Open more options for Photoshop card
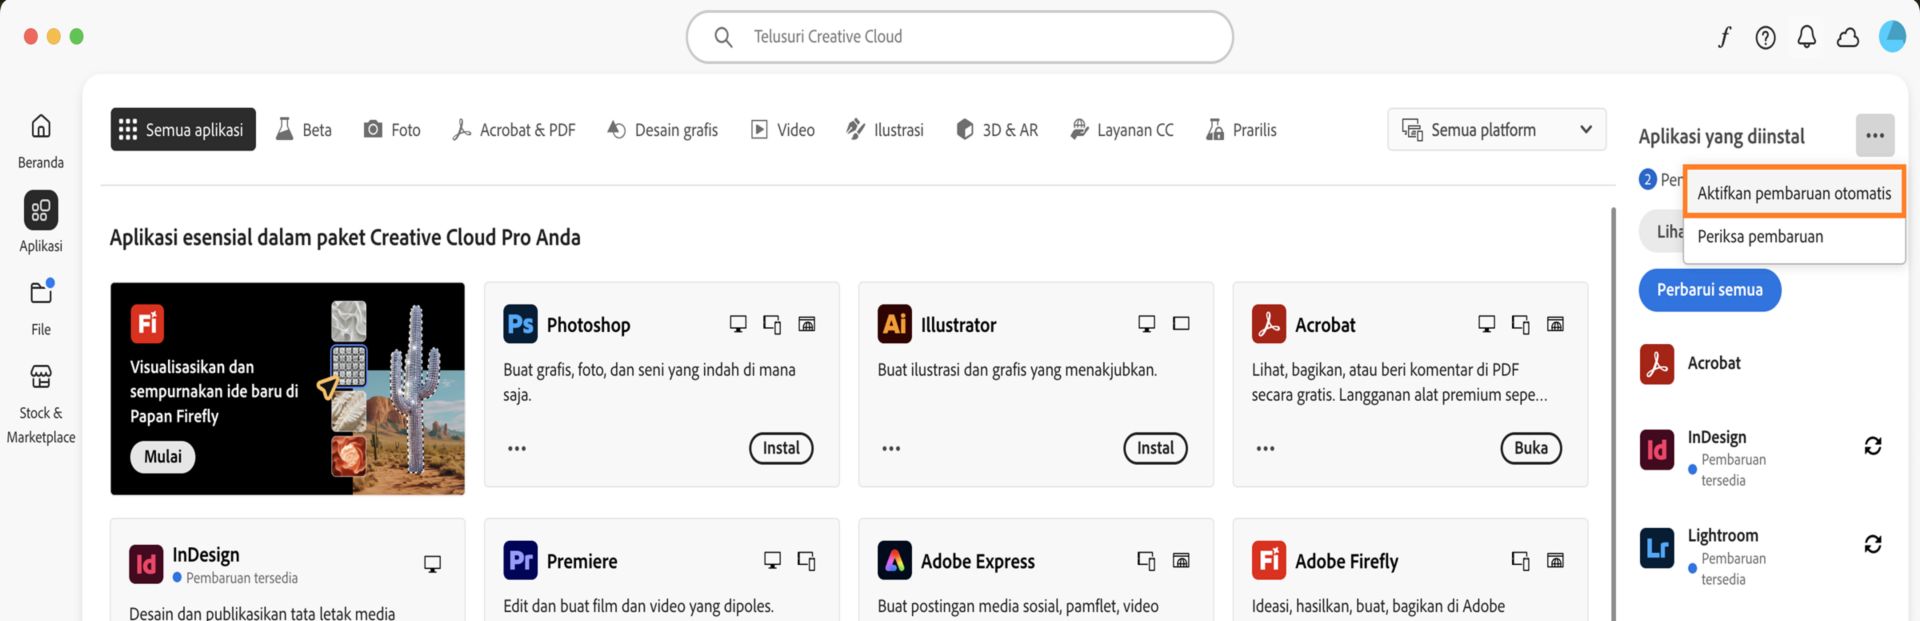The width and height of the screenshot is (1920, 621). [517, 448]
